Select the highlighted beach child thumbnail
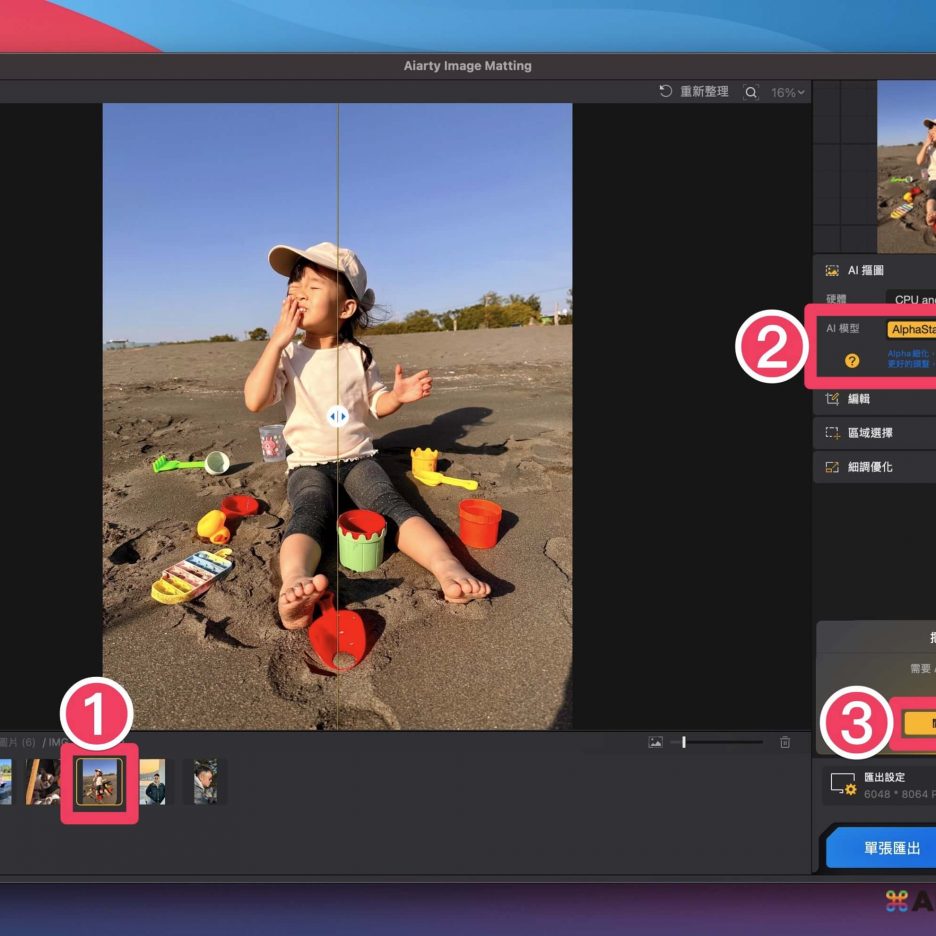Image resolution: width=936 pixels, height=936 pixels. pos(100,781)
